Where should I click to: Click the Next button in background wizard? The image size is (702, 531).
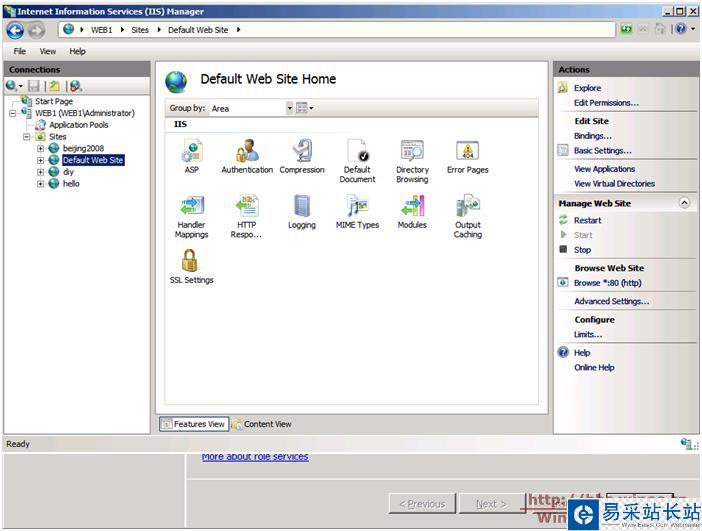tap(491, 504)
